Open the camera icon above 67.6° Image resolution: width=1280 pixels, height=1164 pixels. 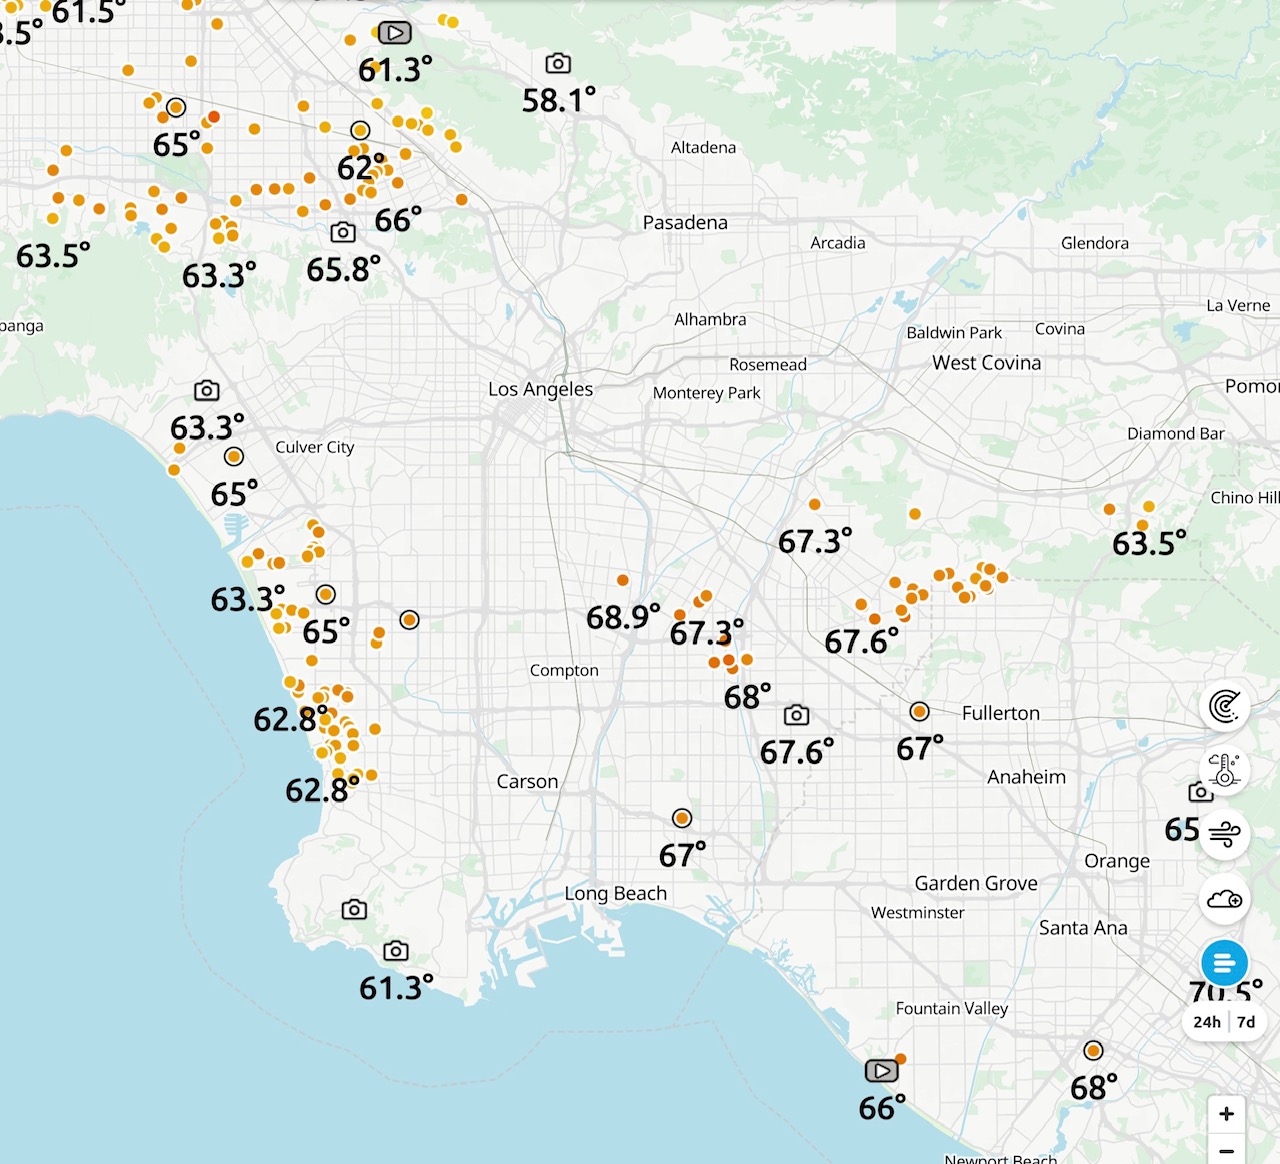point(796,715)
